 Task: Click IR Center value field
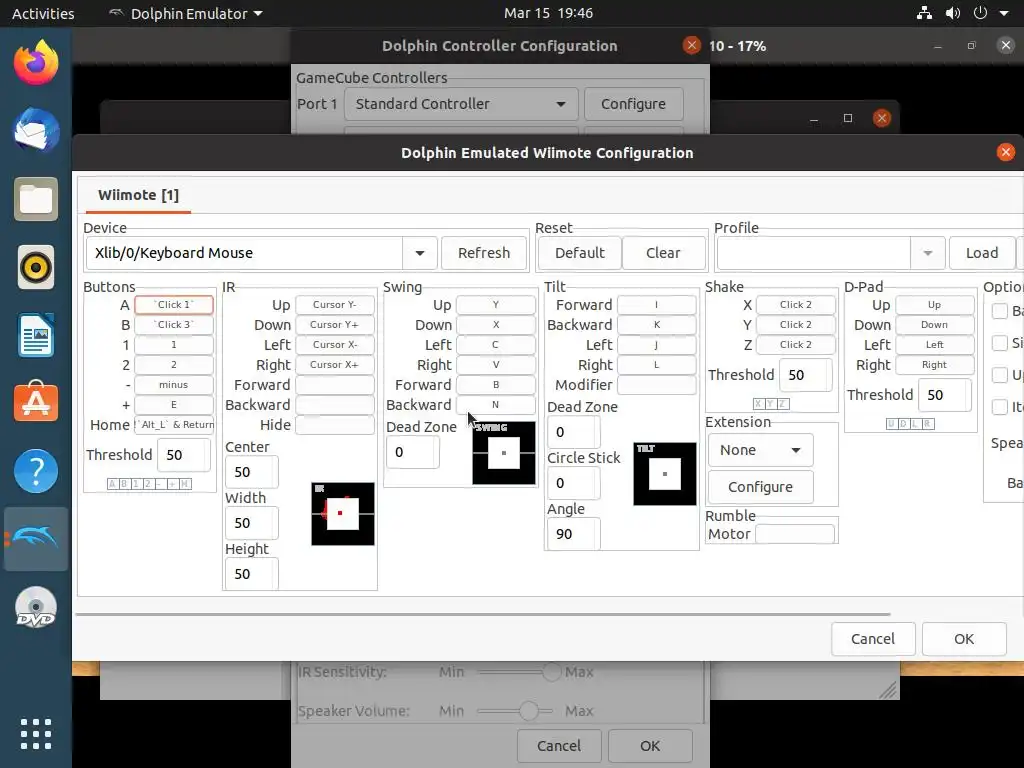tap(251, 472)
